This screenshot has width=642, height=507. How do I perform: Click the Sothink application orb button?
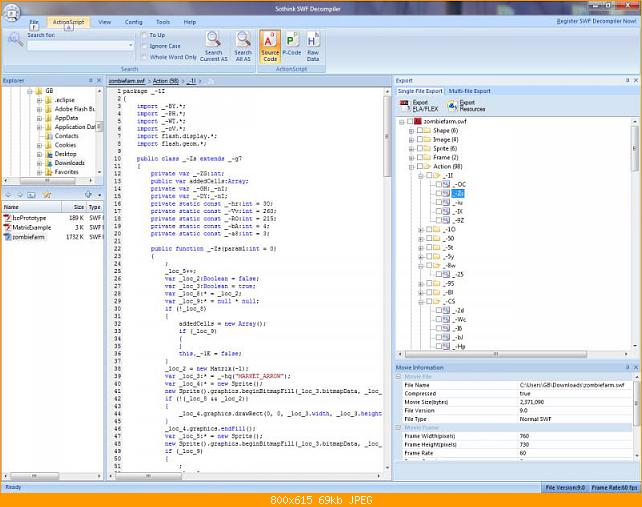11,13
